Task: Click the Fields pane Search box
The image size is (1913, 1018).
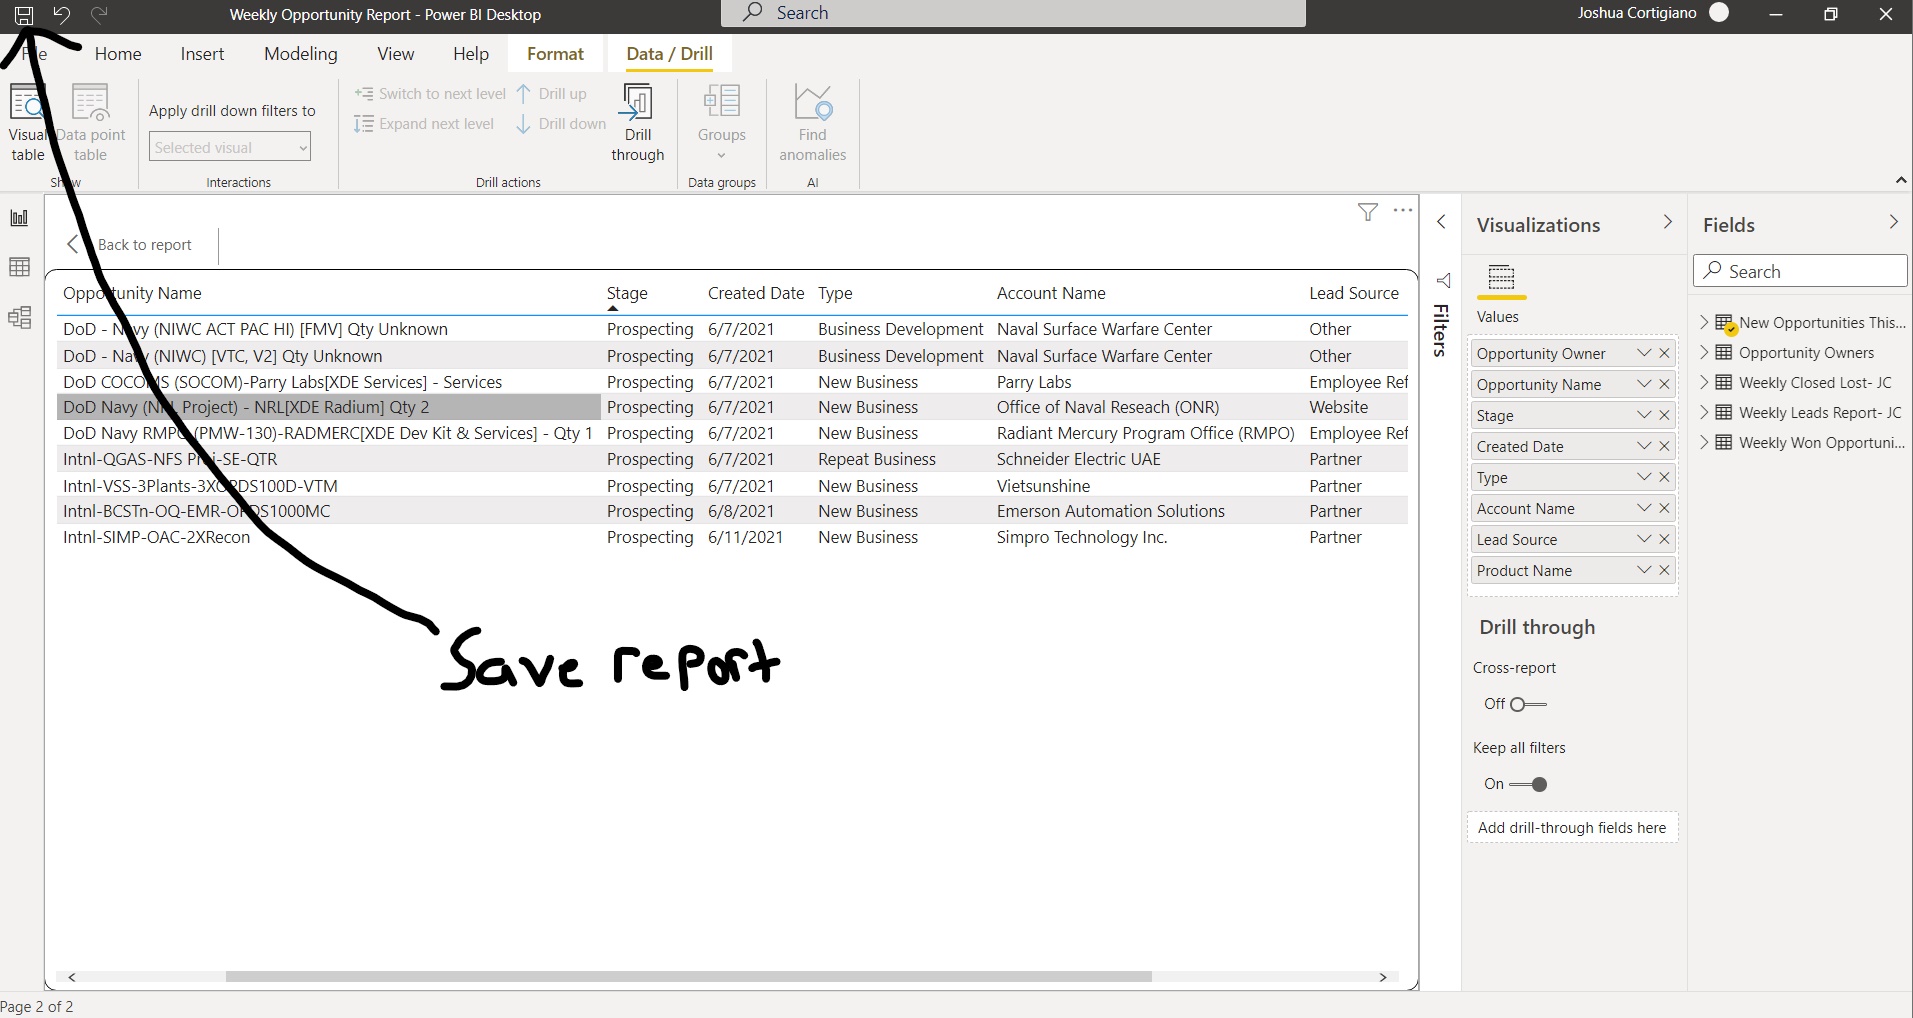Action: [1800, 271]
